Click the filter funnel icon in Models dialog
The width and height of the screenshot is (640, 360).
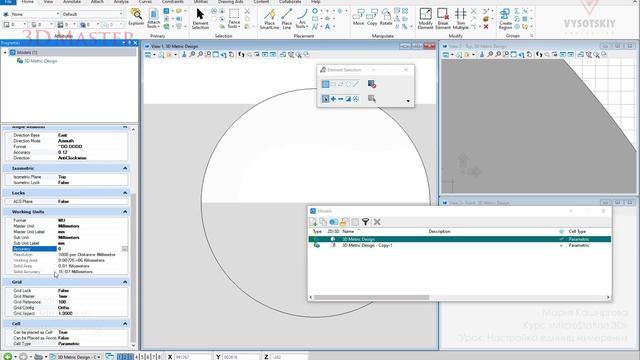pos(365,222)
